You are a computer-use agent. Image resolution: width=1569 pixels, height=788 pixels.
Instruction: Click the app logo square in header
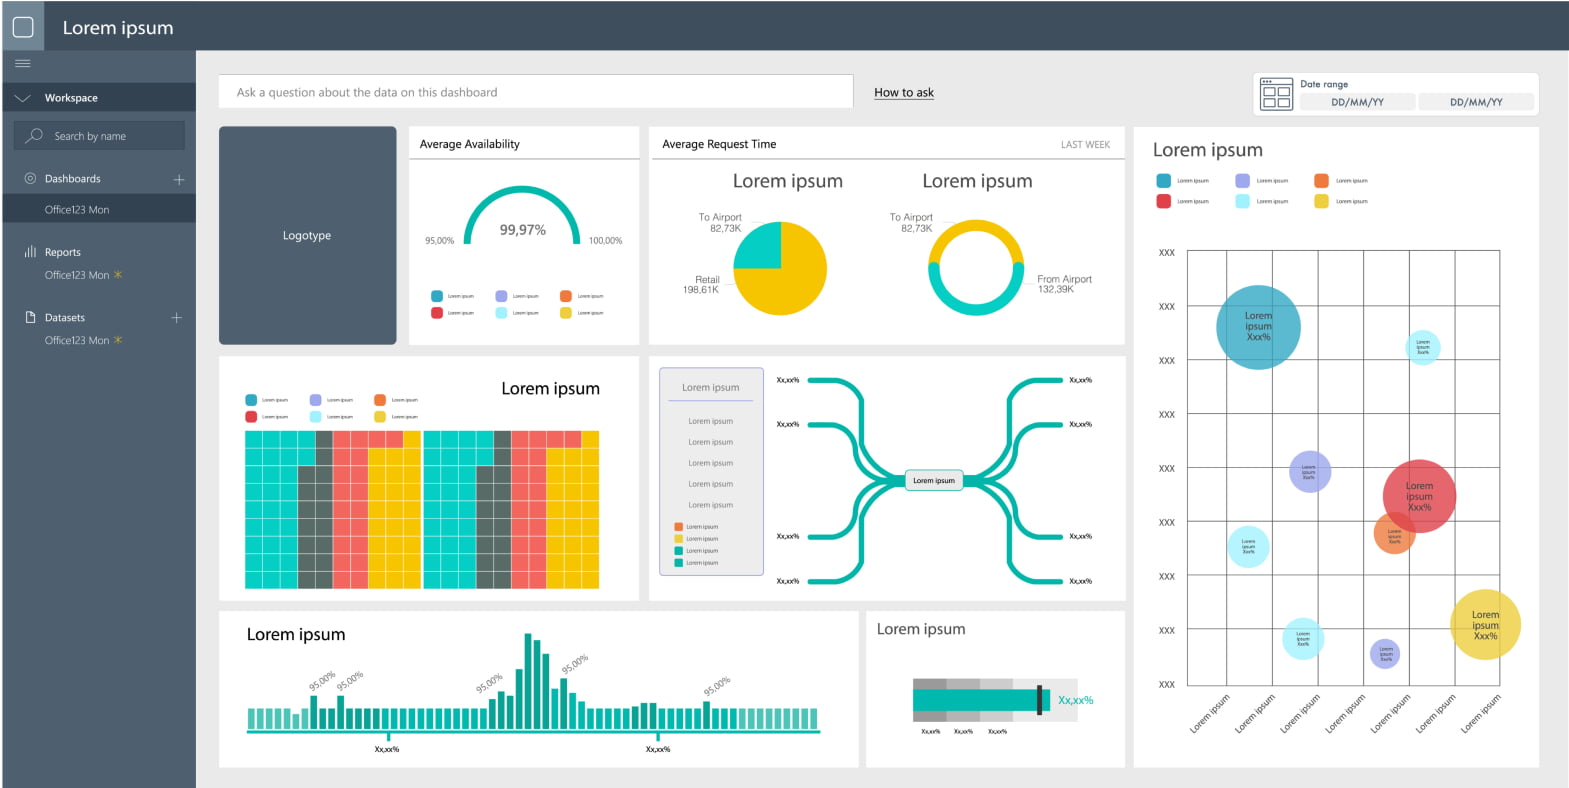tap(23, 27)
